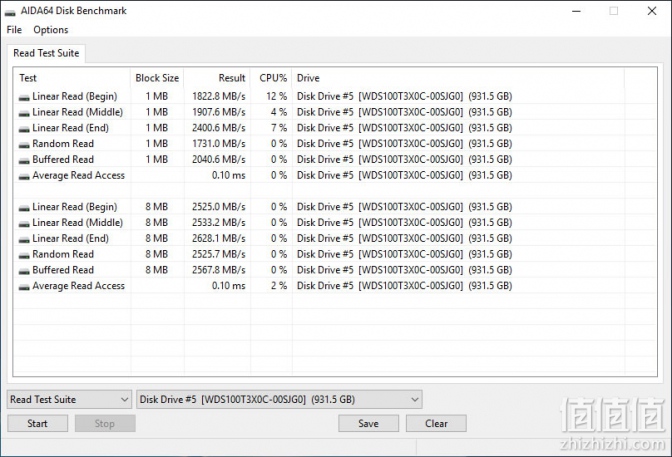Select the 1731.0 MB/s result cell
The height and width of the screenshot is (457, 672).
(x=219, y=144)
